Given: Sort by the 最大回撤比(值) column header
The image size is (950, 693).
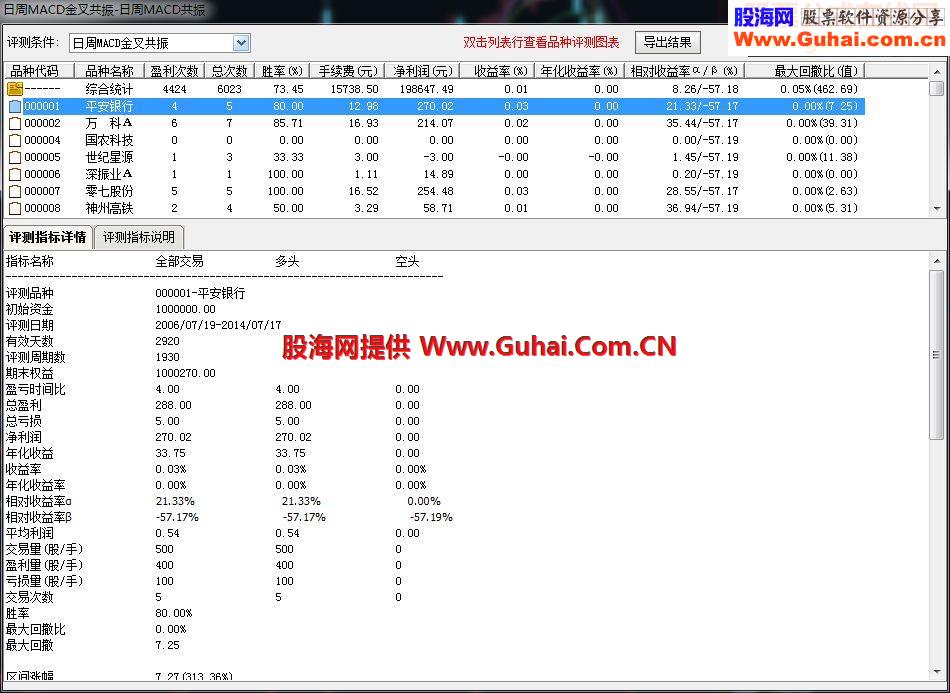Looking at the screenshot, I should pyautogui.click(x=805, y=71).
